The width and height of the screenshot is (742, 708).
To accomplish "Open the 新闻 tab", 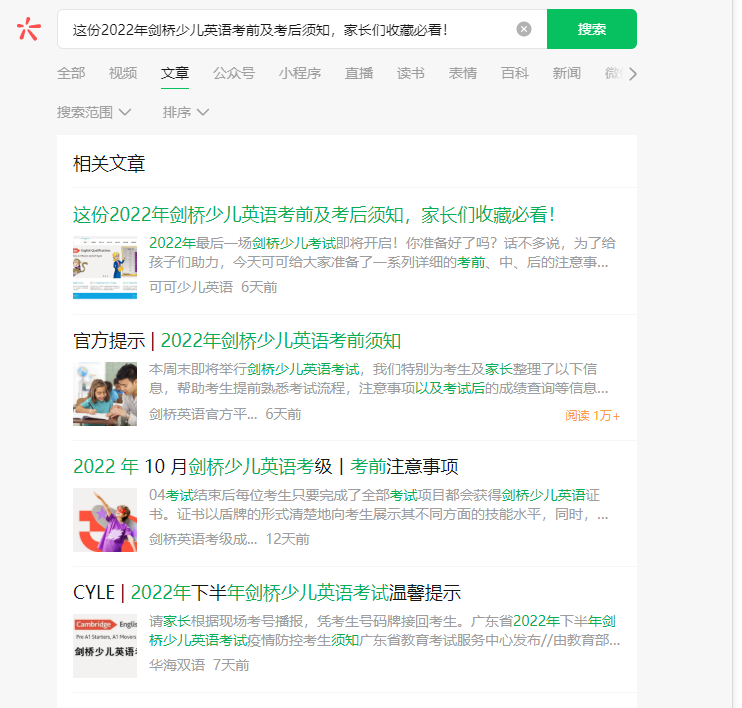I will 566,73.
